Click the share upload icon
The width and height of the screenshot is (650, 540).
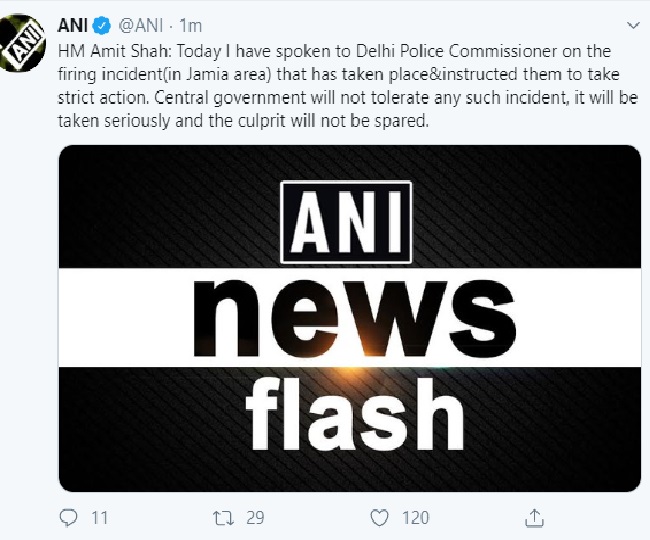click(529, 517)
